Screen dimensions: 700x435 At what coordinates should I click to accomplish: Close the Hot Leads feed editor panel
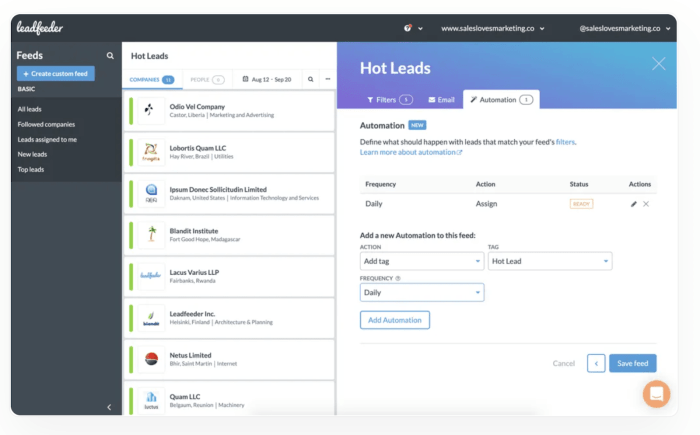pyautogui.click(x=658, y=63)
